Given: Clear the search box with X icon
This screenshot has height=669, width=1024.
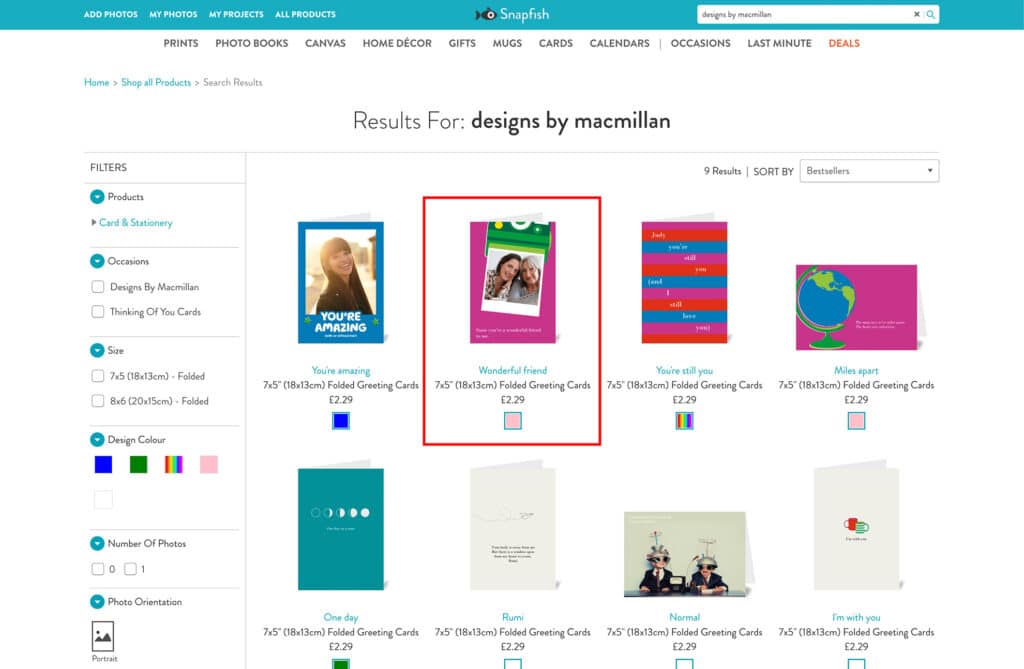Looking at the screenshot, I should point(916,15).
